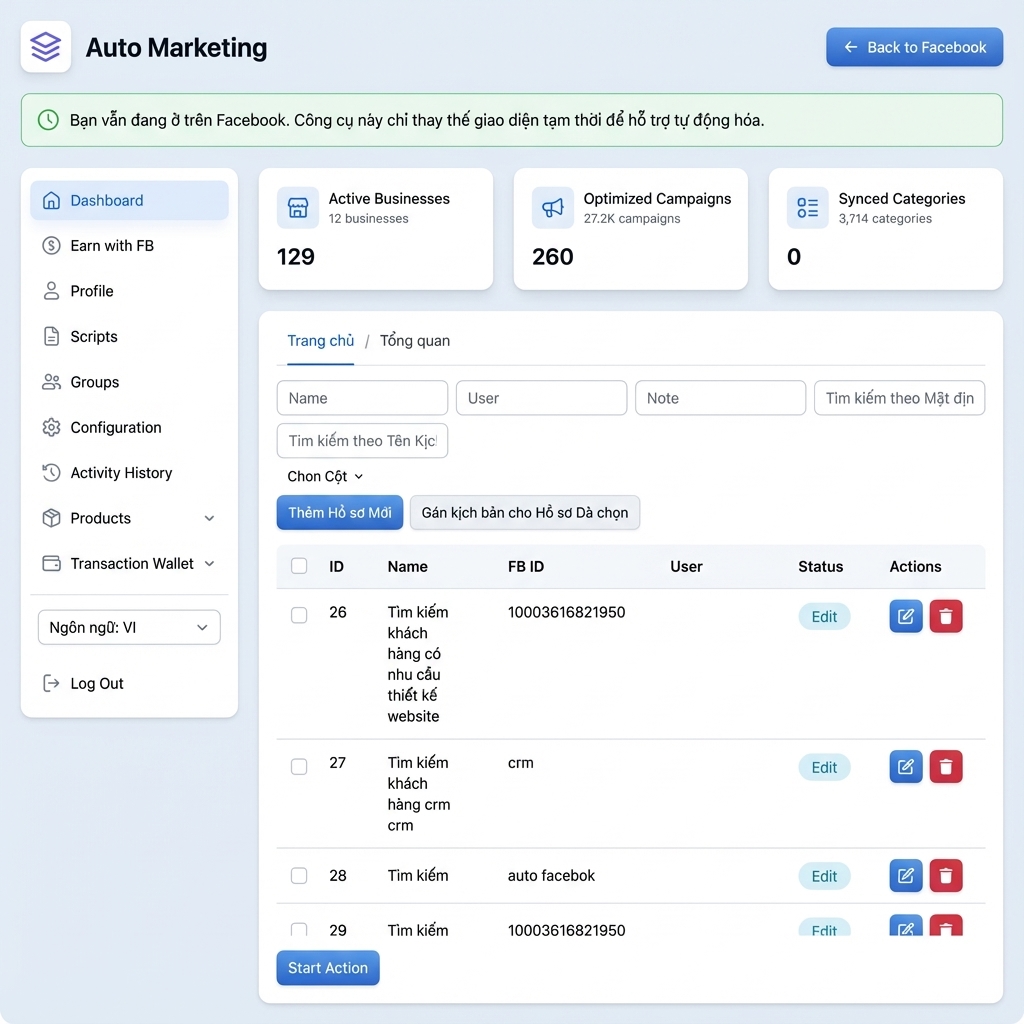Tick the checkbox for row ID 28
This screenshot has height=1024, width=1024.
point(298,875)
